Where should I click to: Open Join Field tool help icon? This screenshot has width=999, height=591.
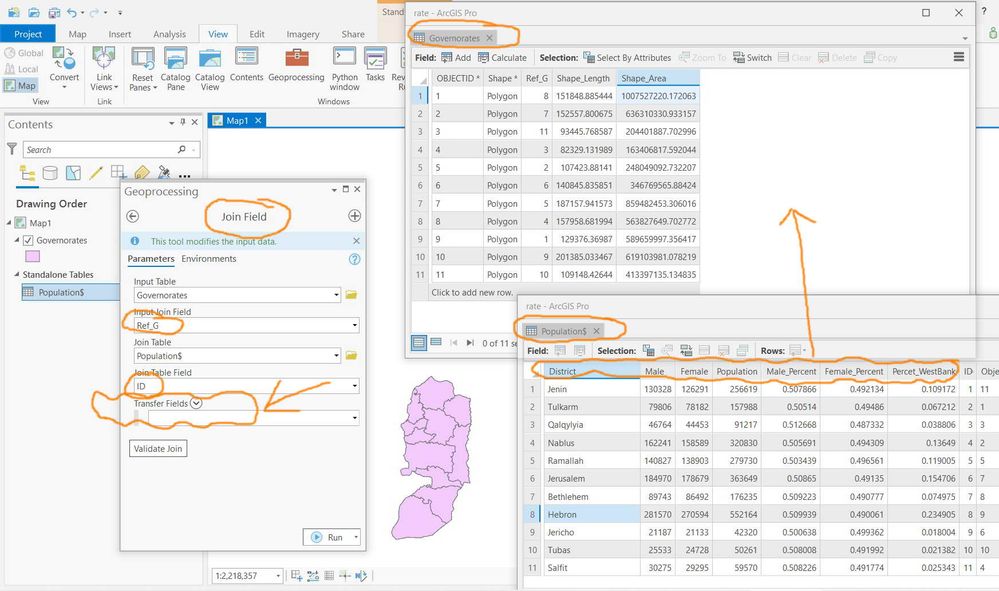click(x=355, y=259)
